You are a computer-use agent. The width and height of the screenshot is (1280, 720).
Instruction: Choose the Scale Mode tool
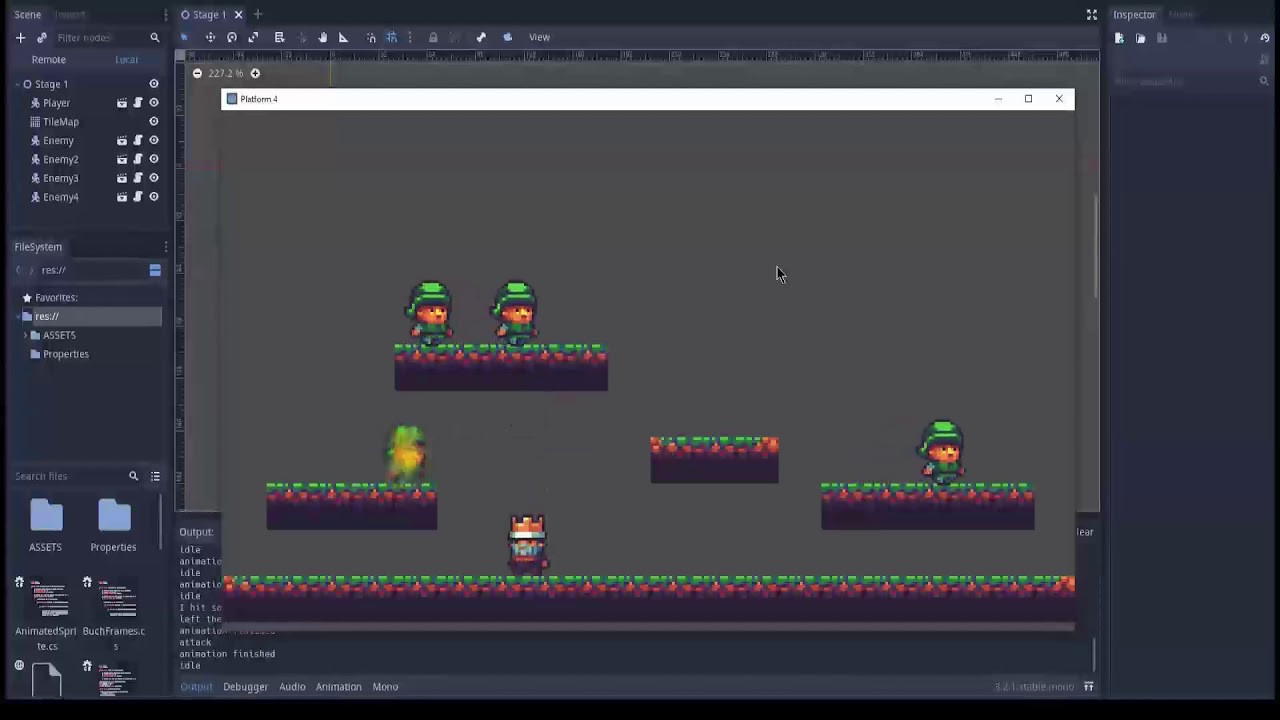click(254, 37)
